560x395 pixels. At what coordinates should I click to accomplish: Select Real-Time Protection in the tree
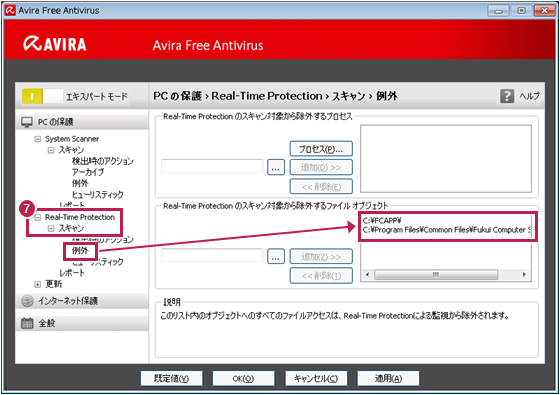[80, 217]
